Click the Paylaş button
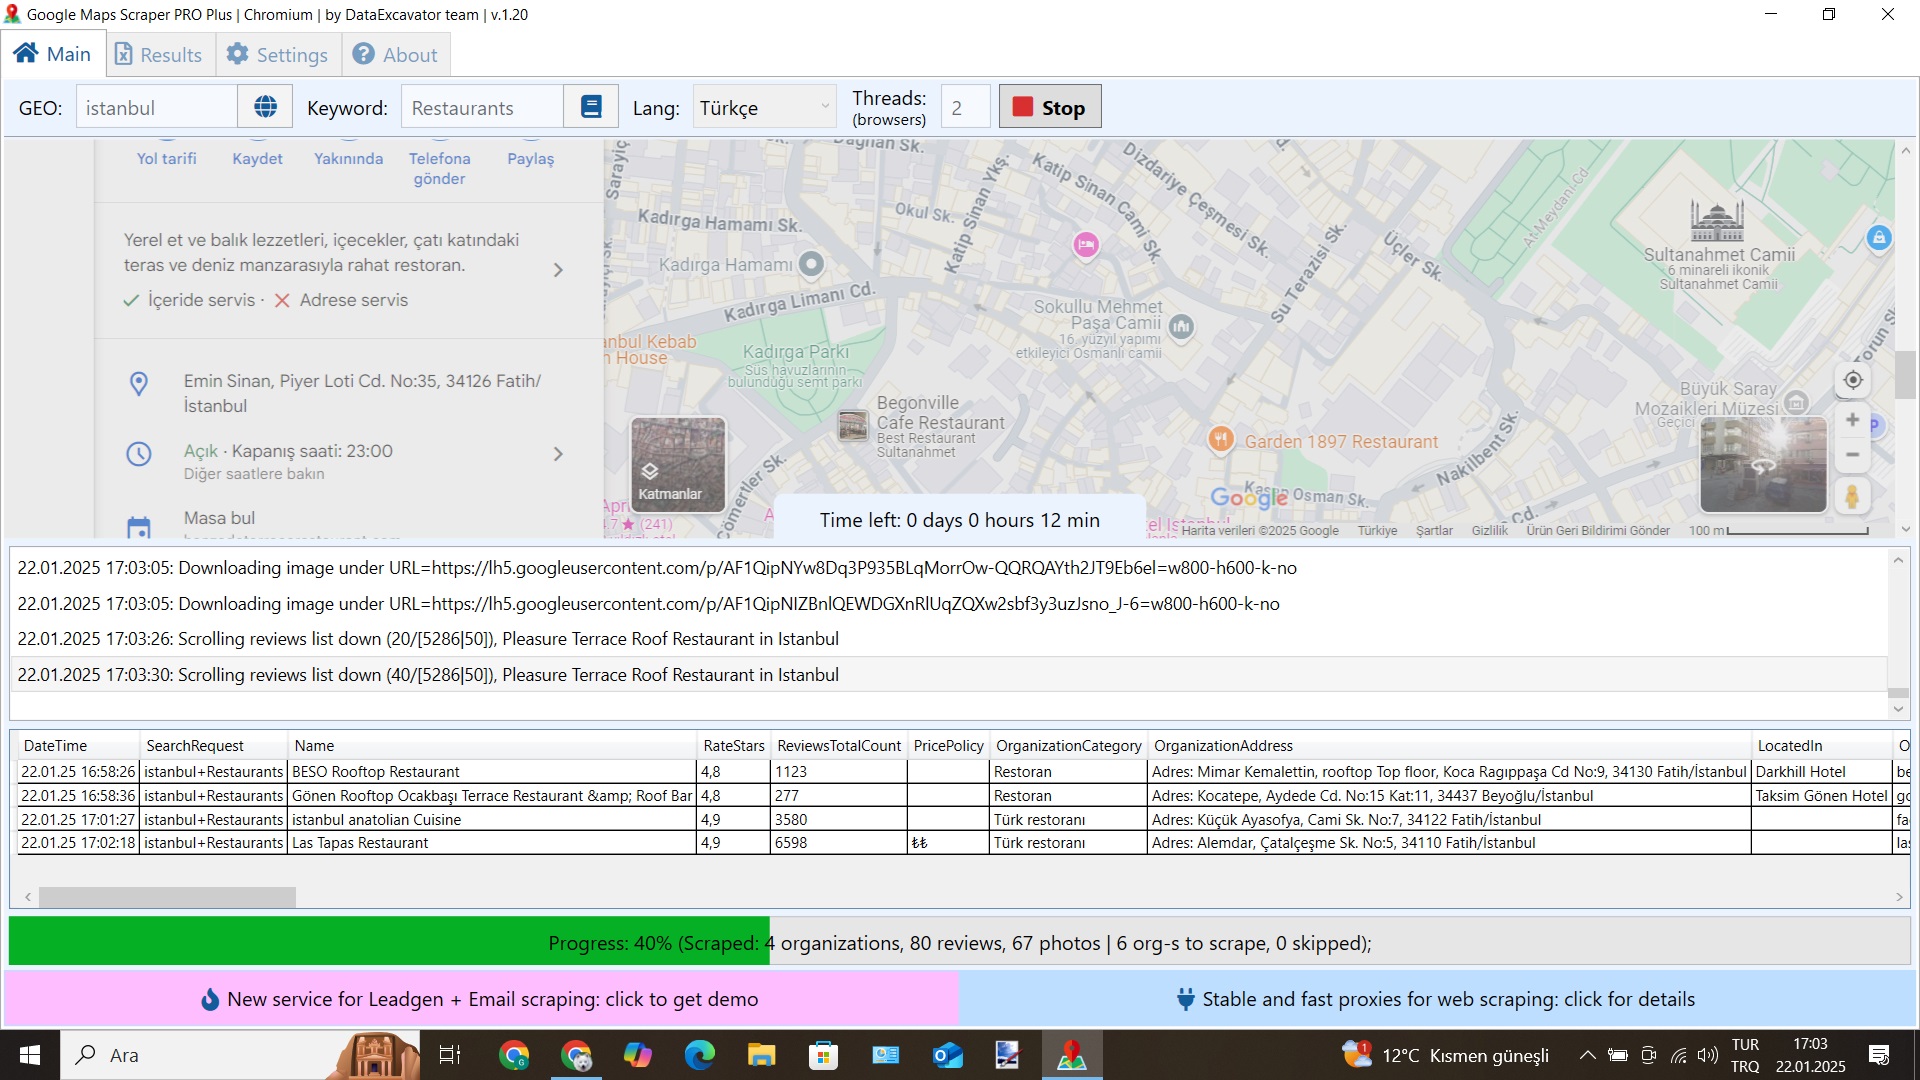The width and height of the screenshot is (1920, 1080). click(530, 158)
